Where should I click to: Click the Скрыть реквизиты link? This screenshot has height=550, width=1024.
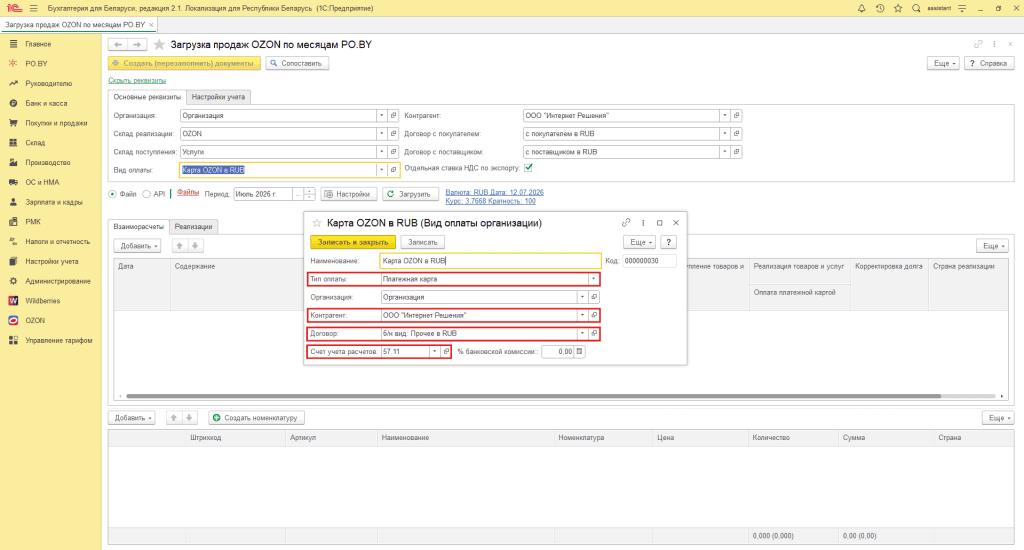point(137,80)
